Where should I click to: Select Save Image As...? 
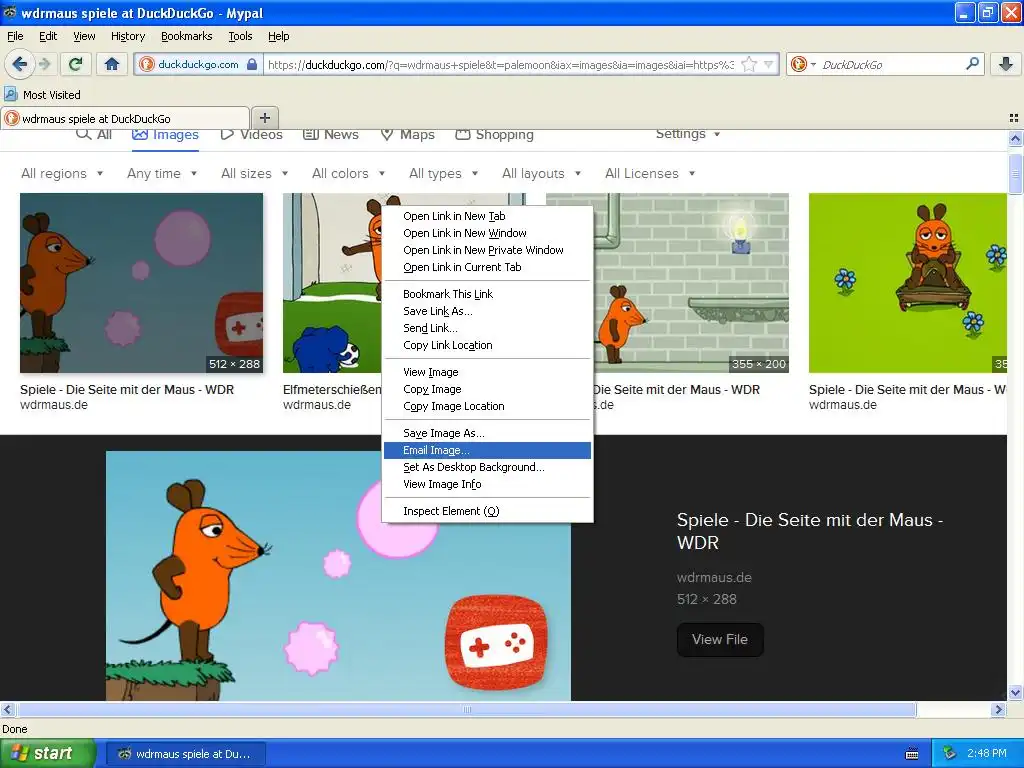[x=487, y=433]
